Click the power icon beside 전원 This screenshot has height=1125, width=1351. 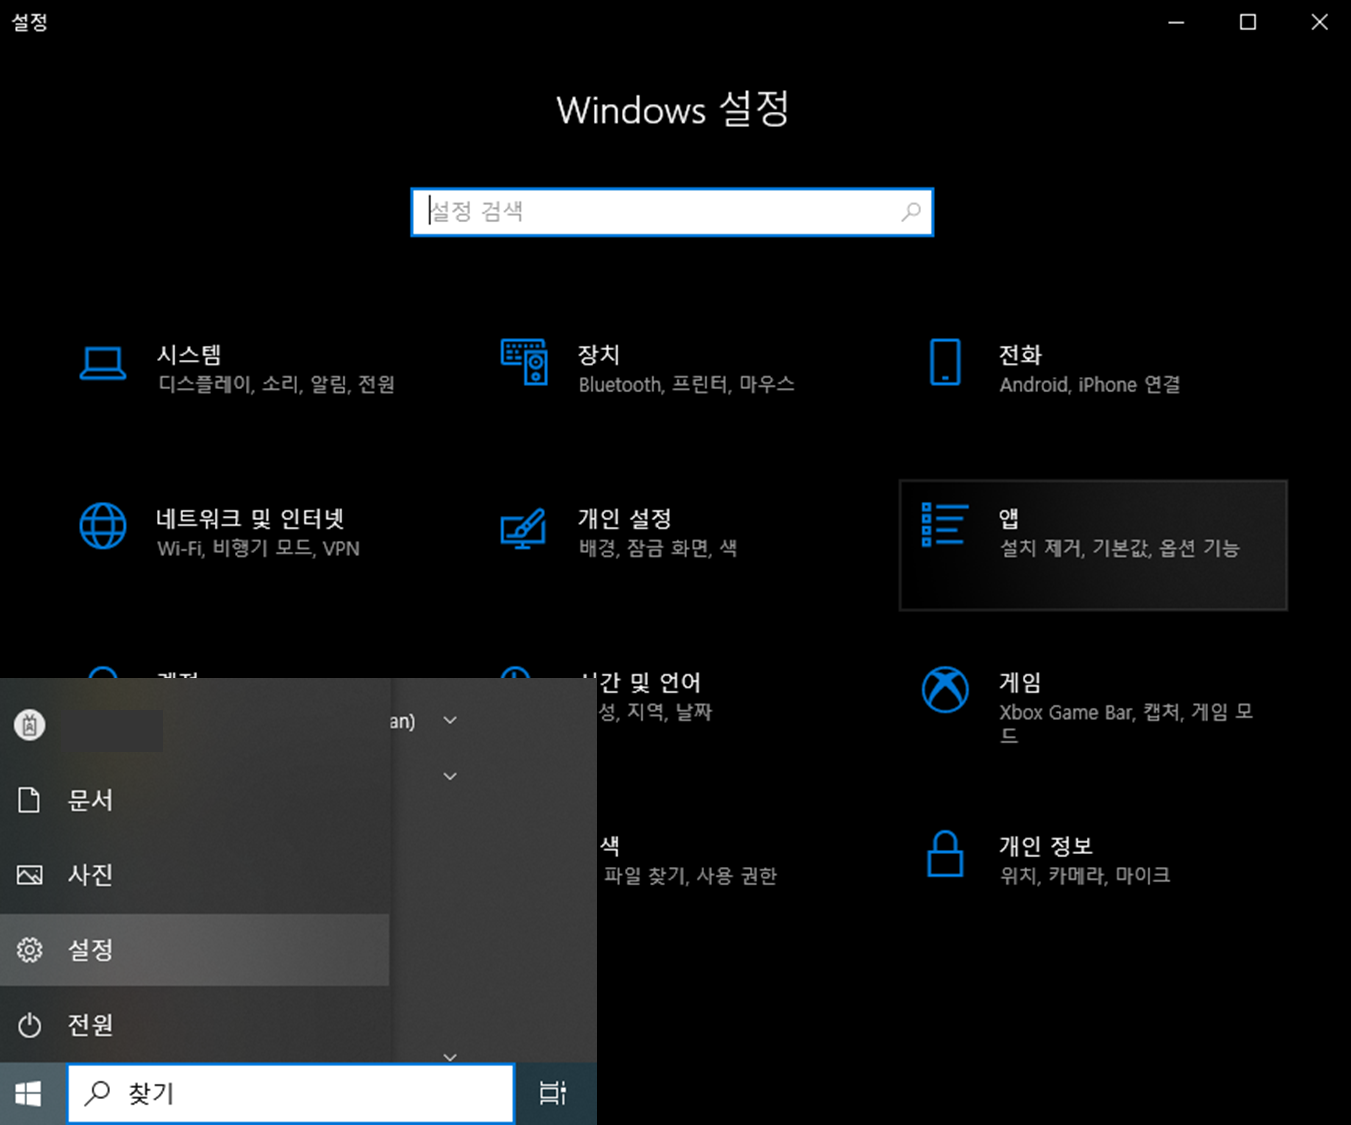tap(30, 1025)
